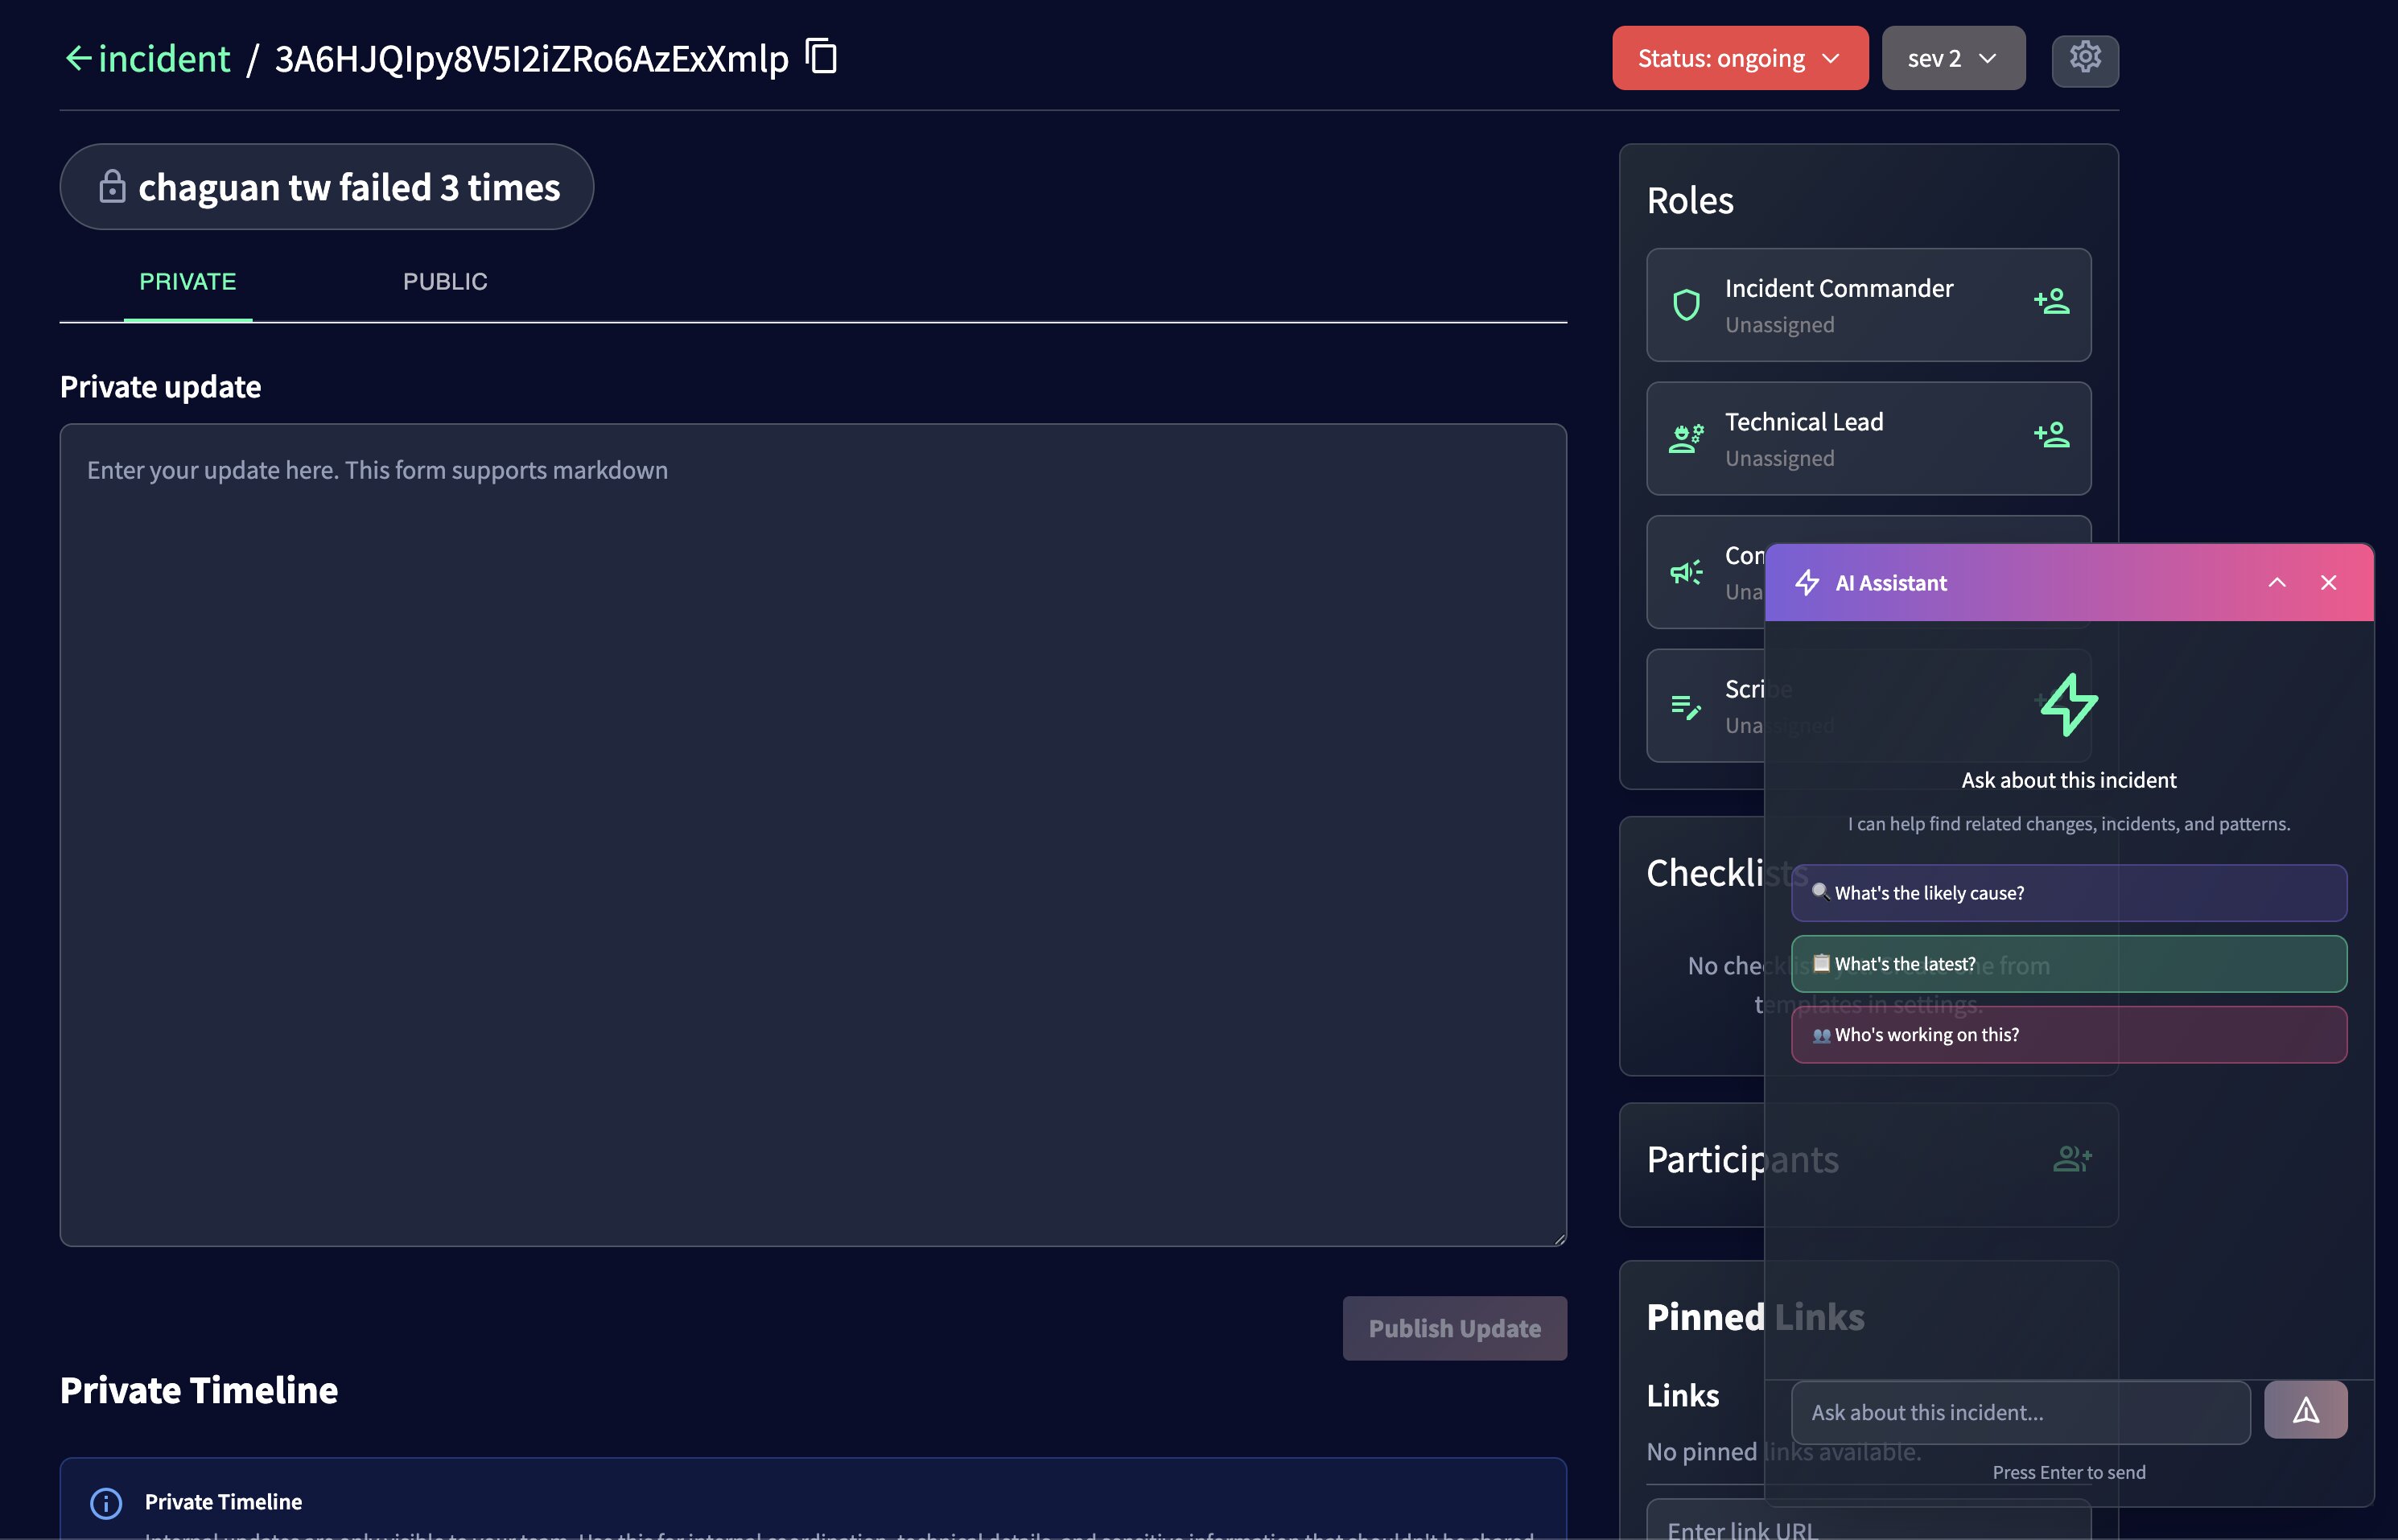Copy the incident ID
Viewport: 2398px width, 1540px height.
[820, 58]
